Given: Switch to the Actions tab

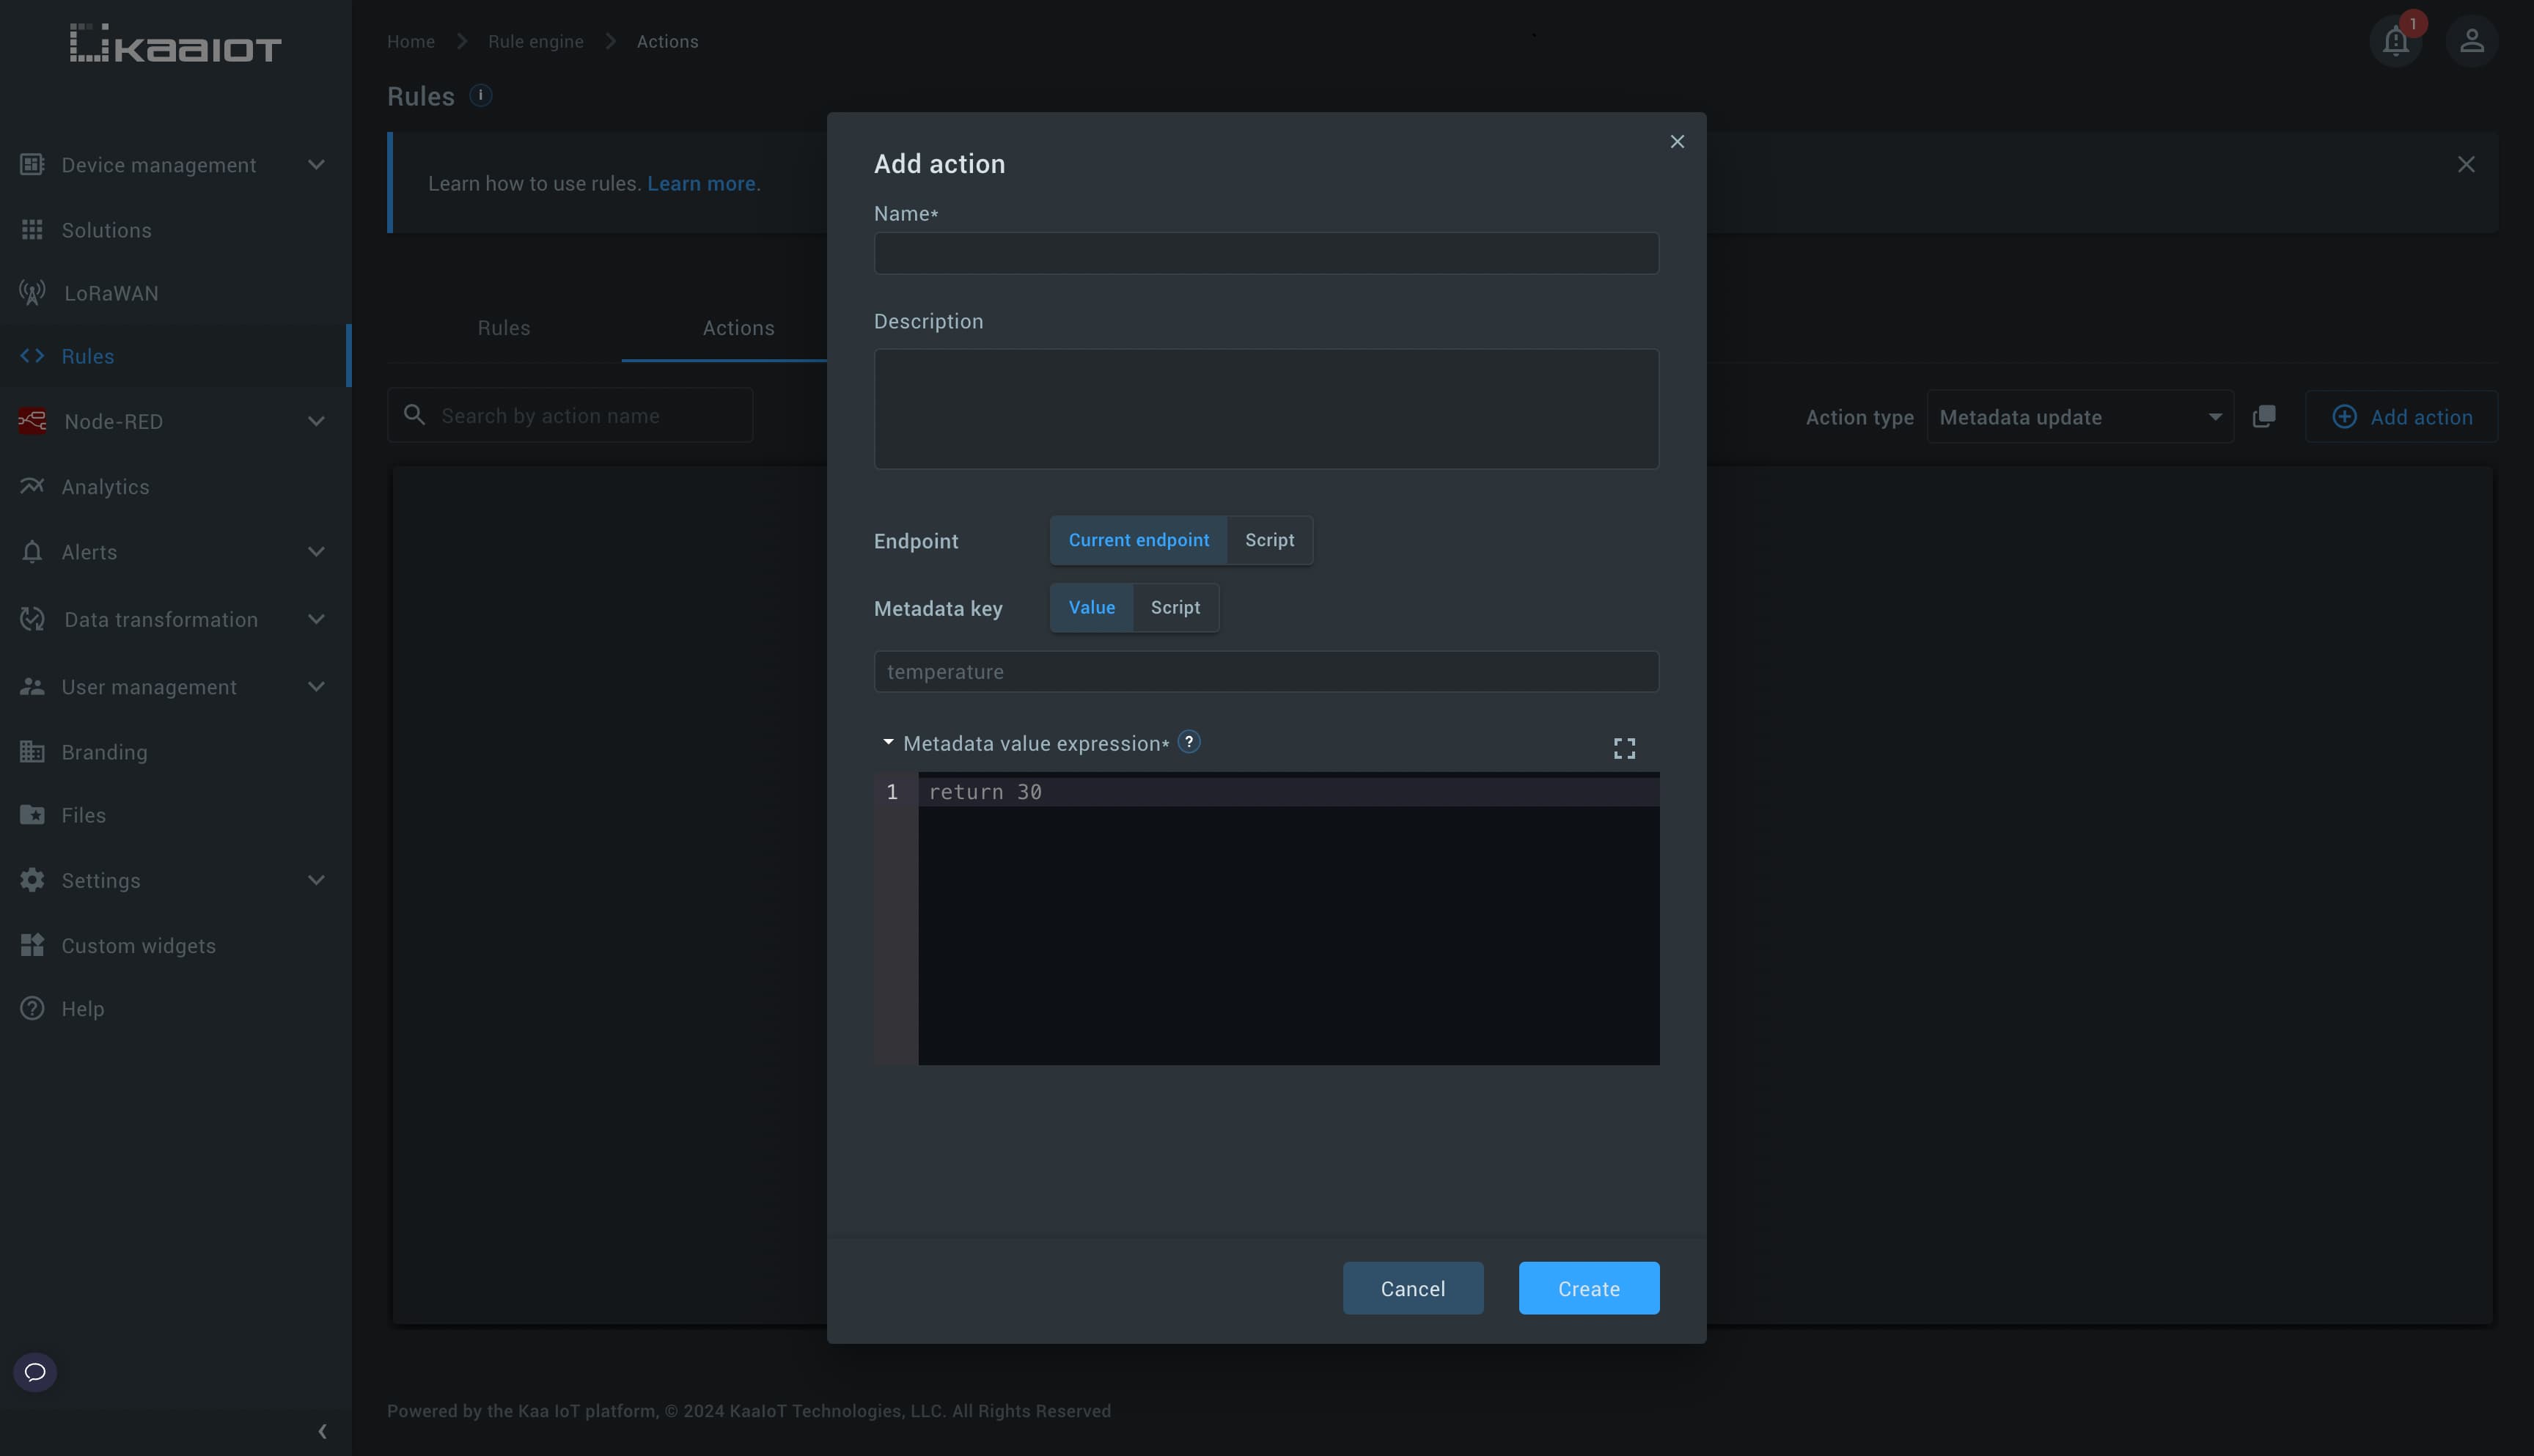Looking at the screenshot, I should click(738, 327).
